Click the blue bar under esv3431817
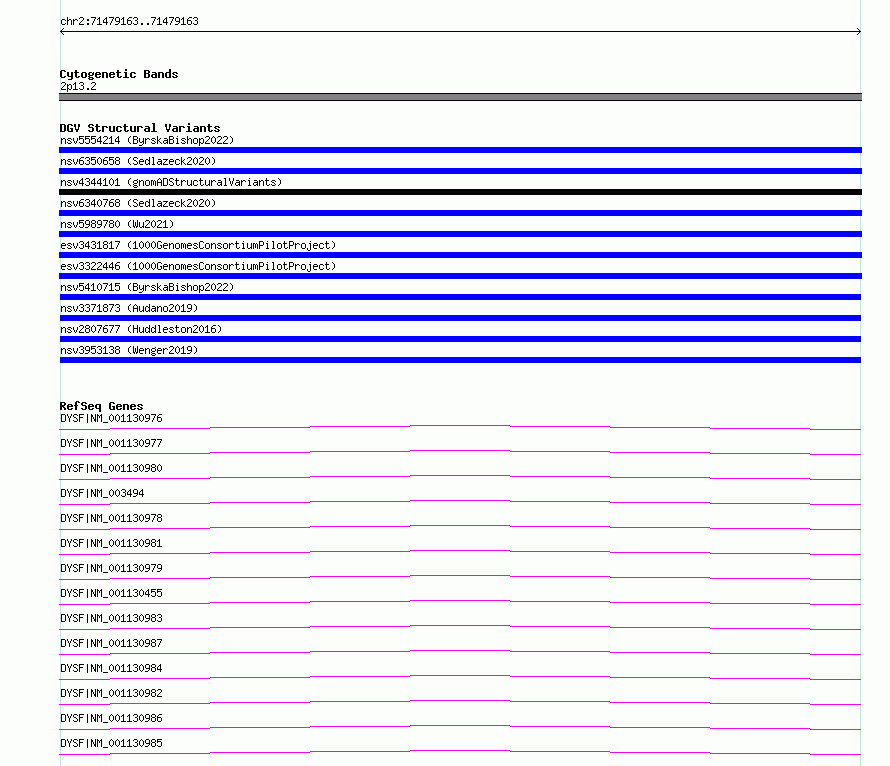Image resolution: width=890 pixels, height=766 pixels. pyautogui.click(x=460, y=255)
